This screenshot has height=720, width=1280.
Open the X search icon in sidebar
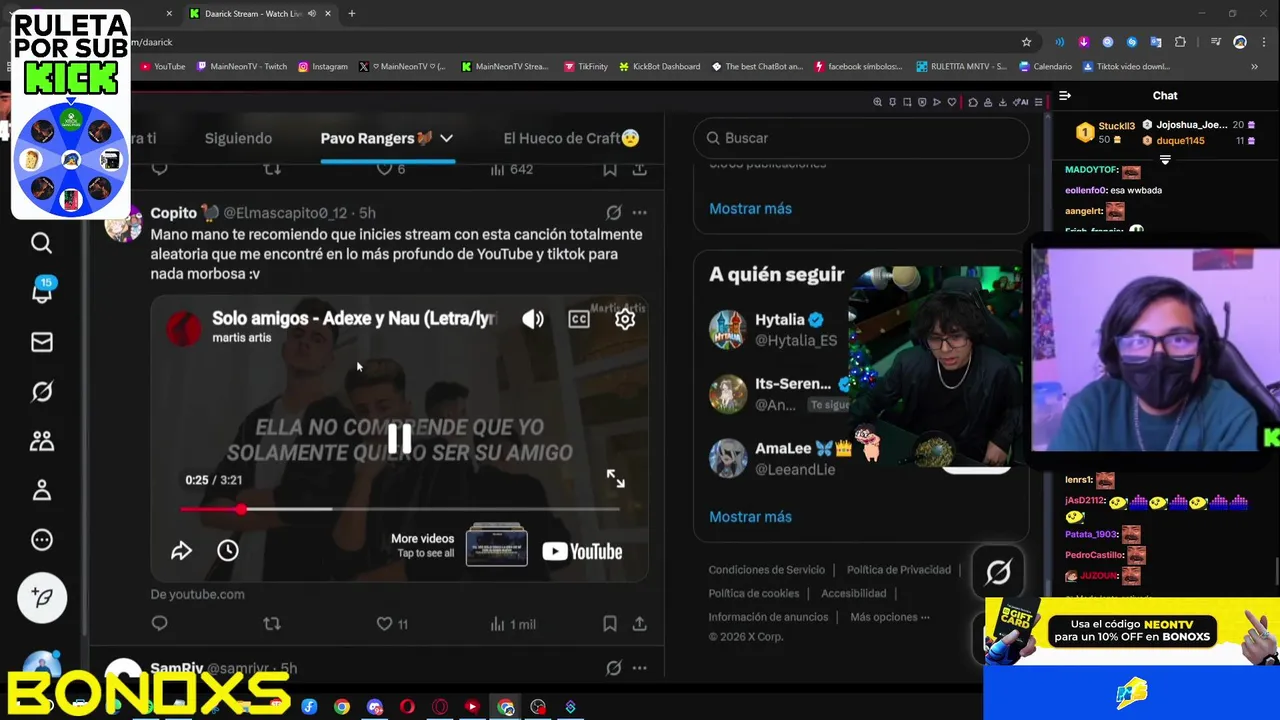point(41,243)
